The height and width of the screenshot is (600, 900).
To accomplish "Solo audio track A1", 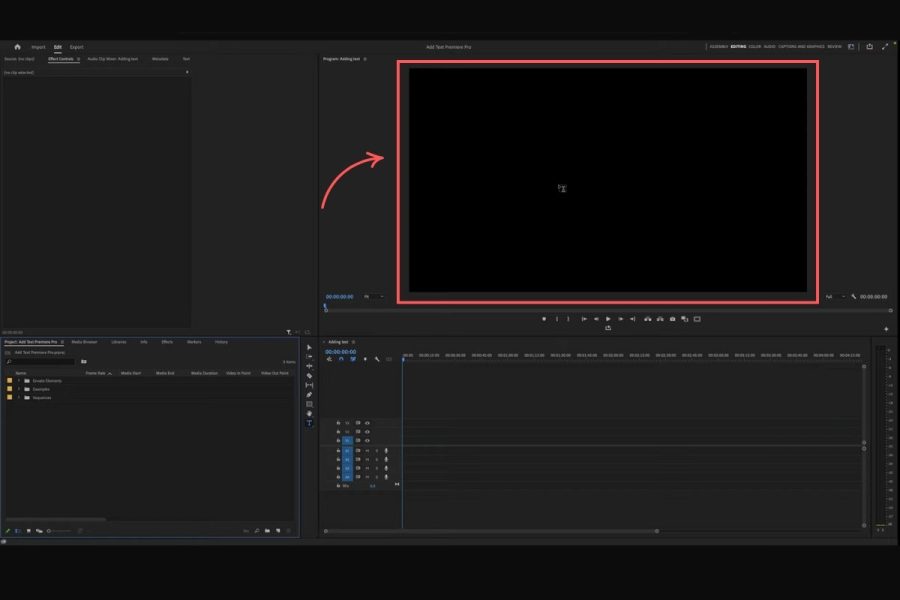I will [377, 451].
